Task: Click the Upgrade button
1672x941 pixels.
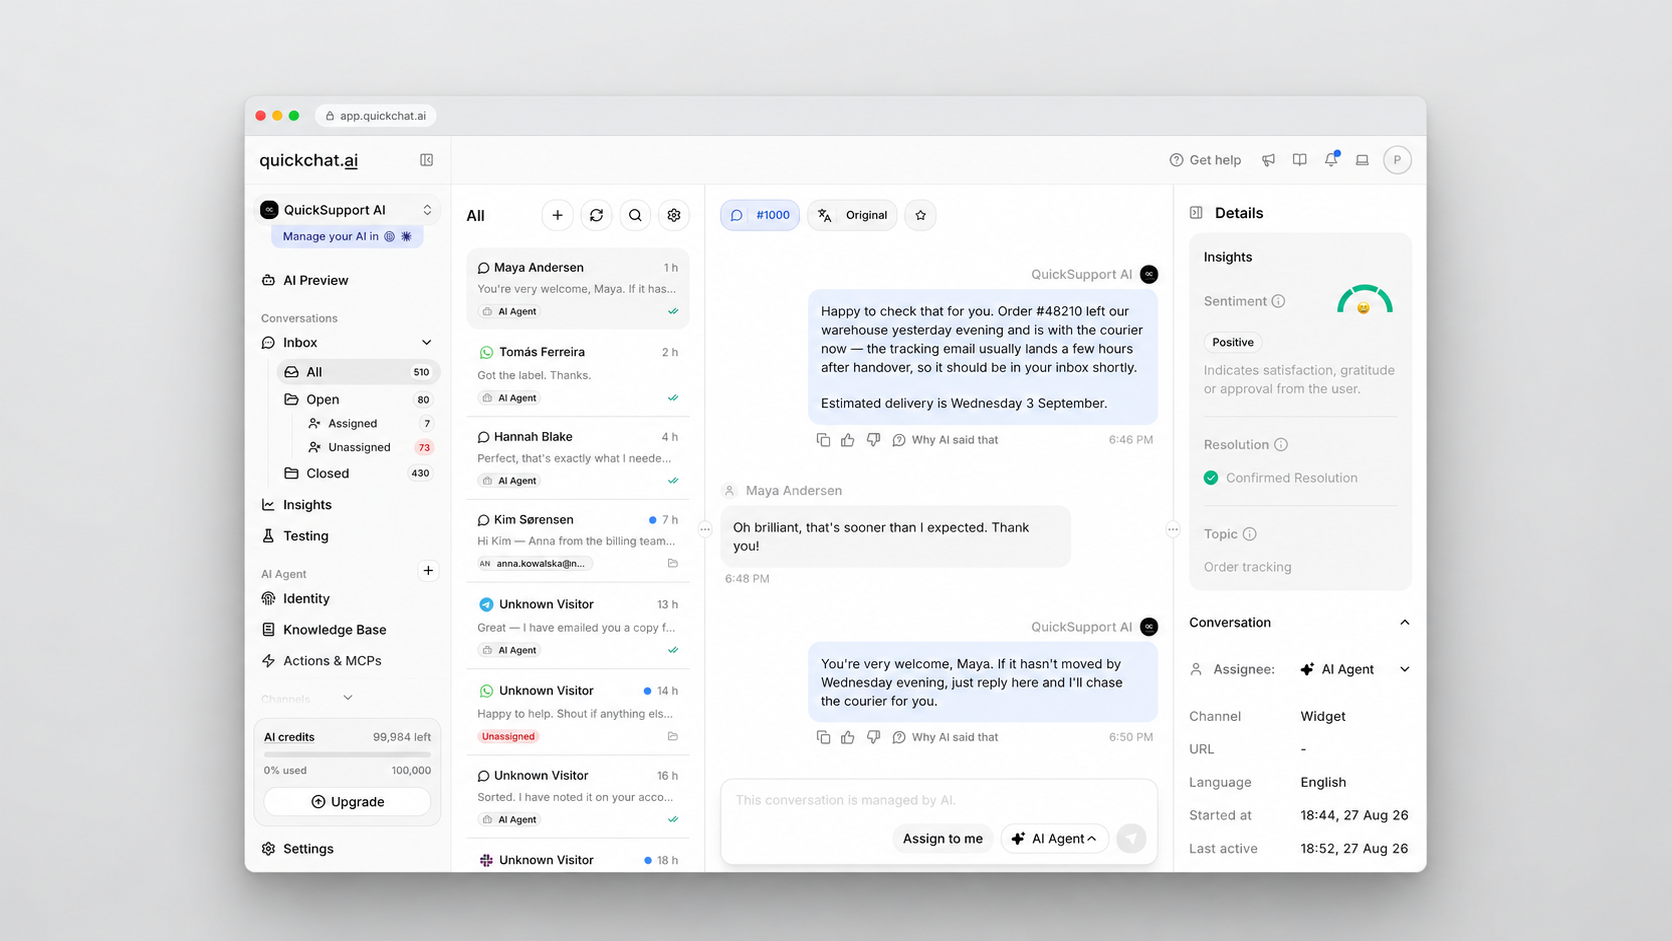Action: coord(348,802)
